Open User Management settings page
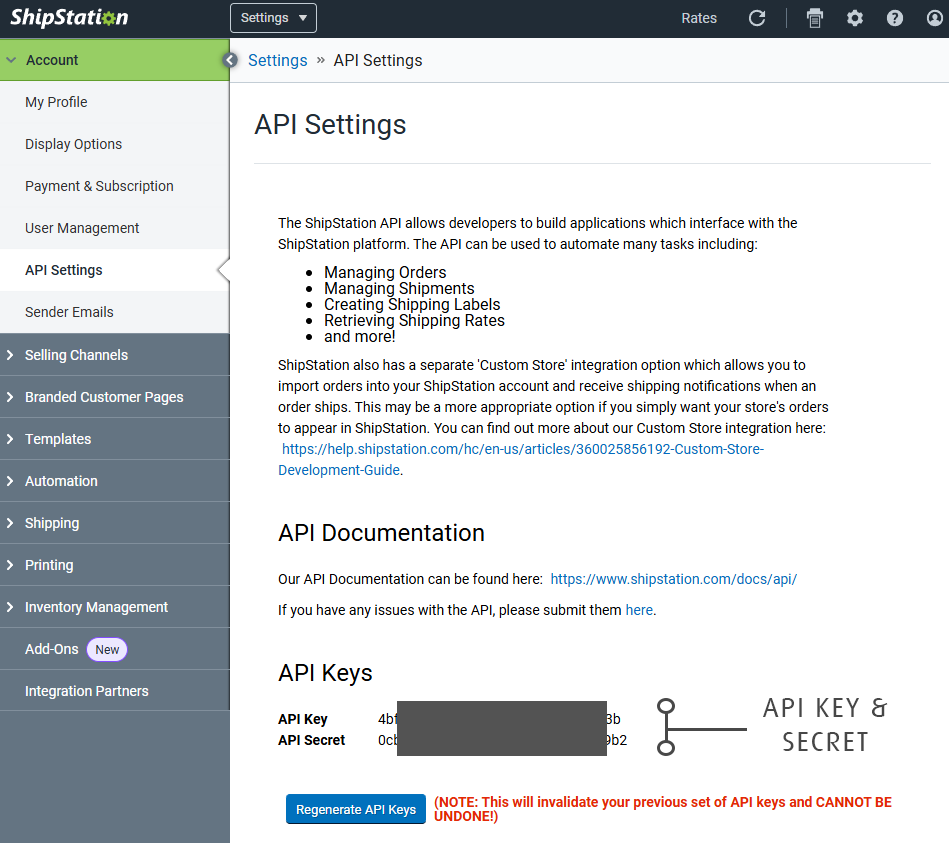The width and height of the screenshot is (949, 843). point(82,228)
